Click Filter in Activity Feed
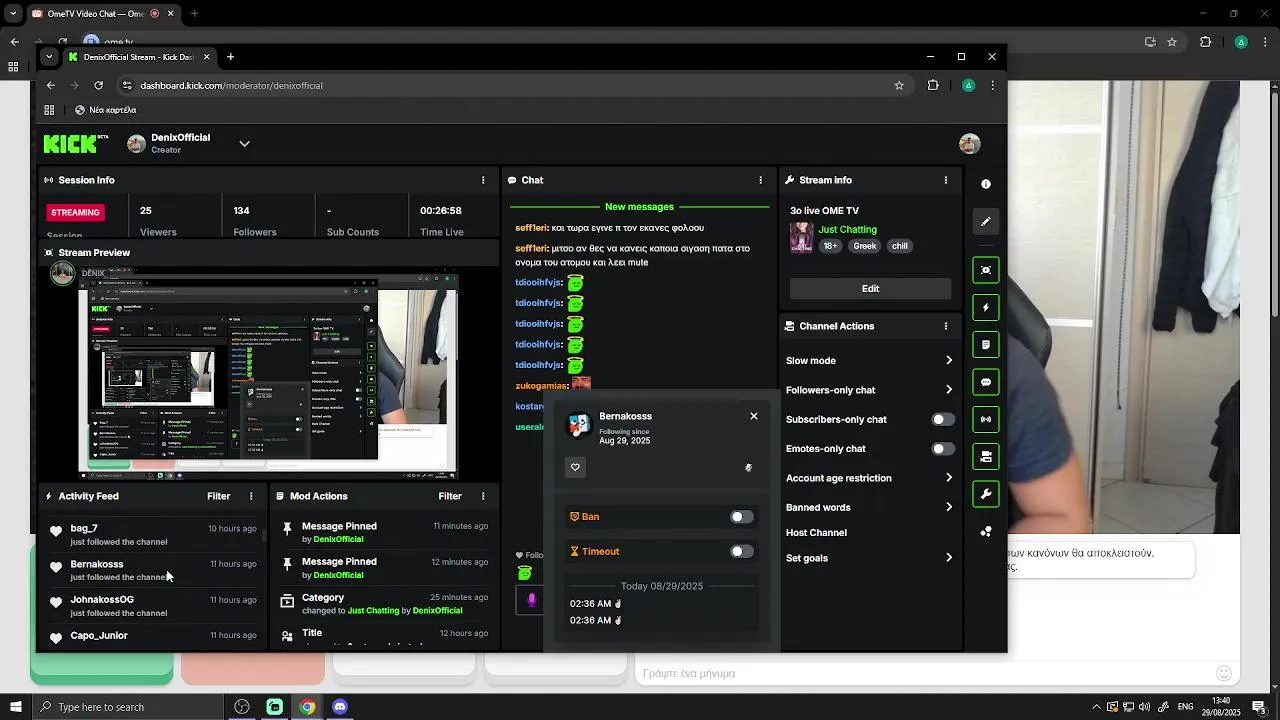The height and width of the screenshot is (720, 1280). [x=218, y=496]
